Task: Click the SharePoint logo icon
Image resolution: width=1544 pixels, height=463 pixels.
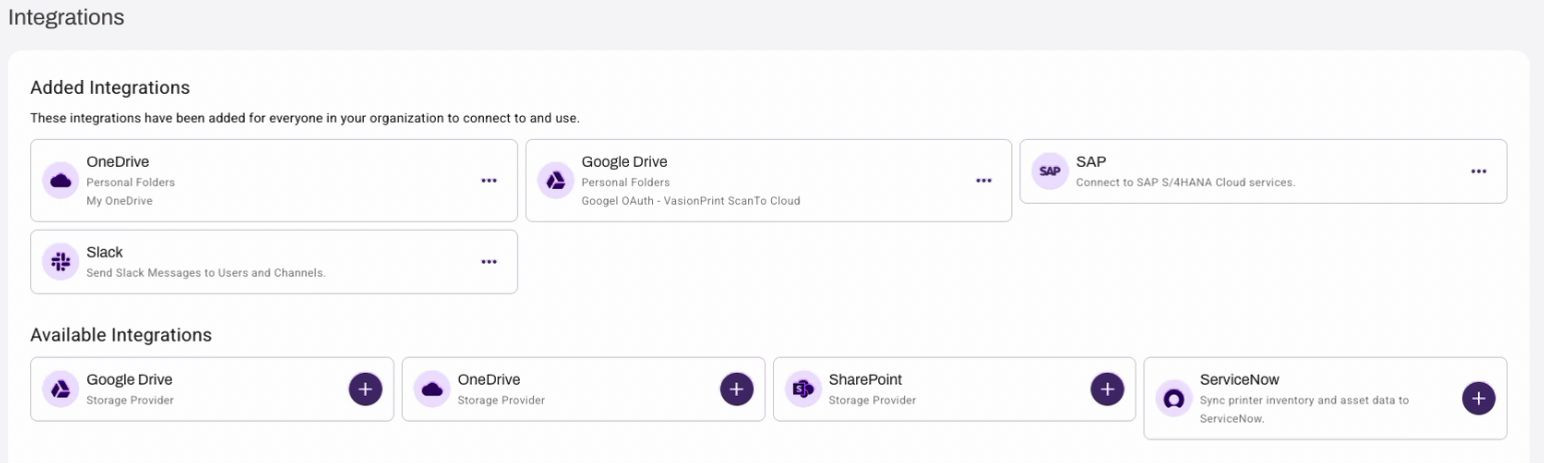Action: (803, 389)
